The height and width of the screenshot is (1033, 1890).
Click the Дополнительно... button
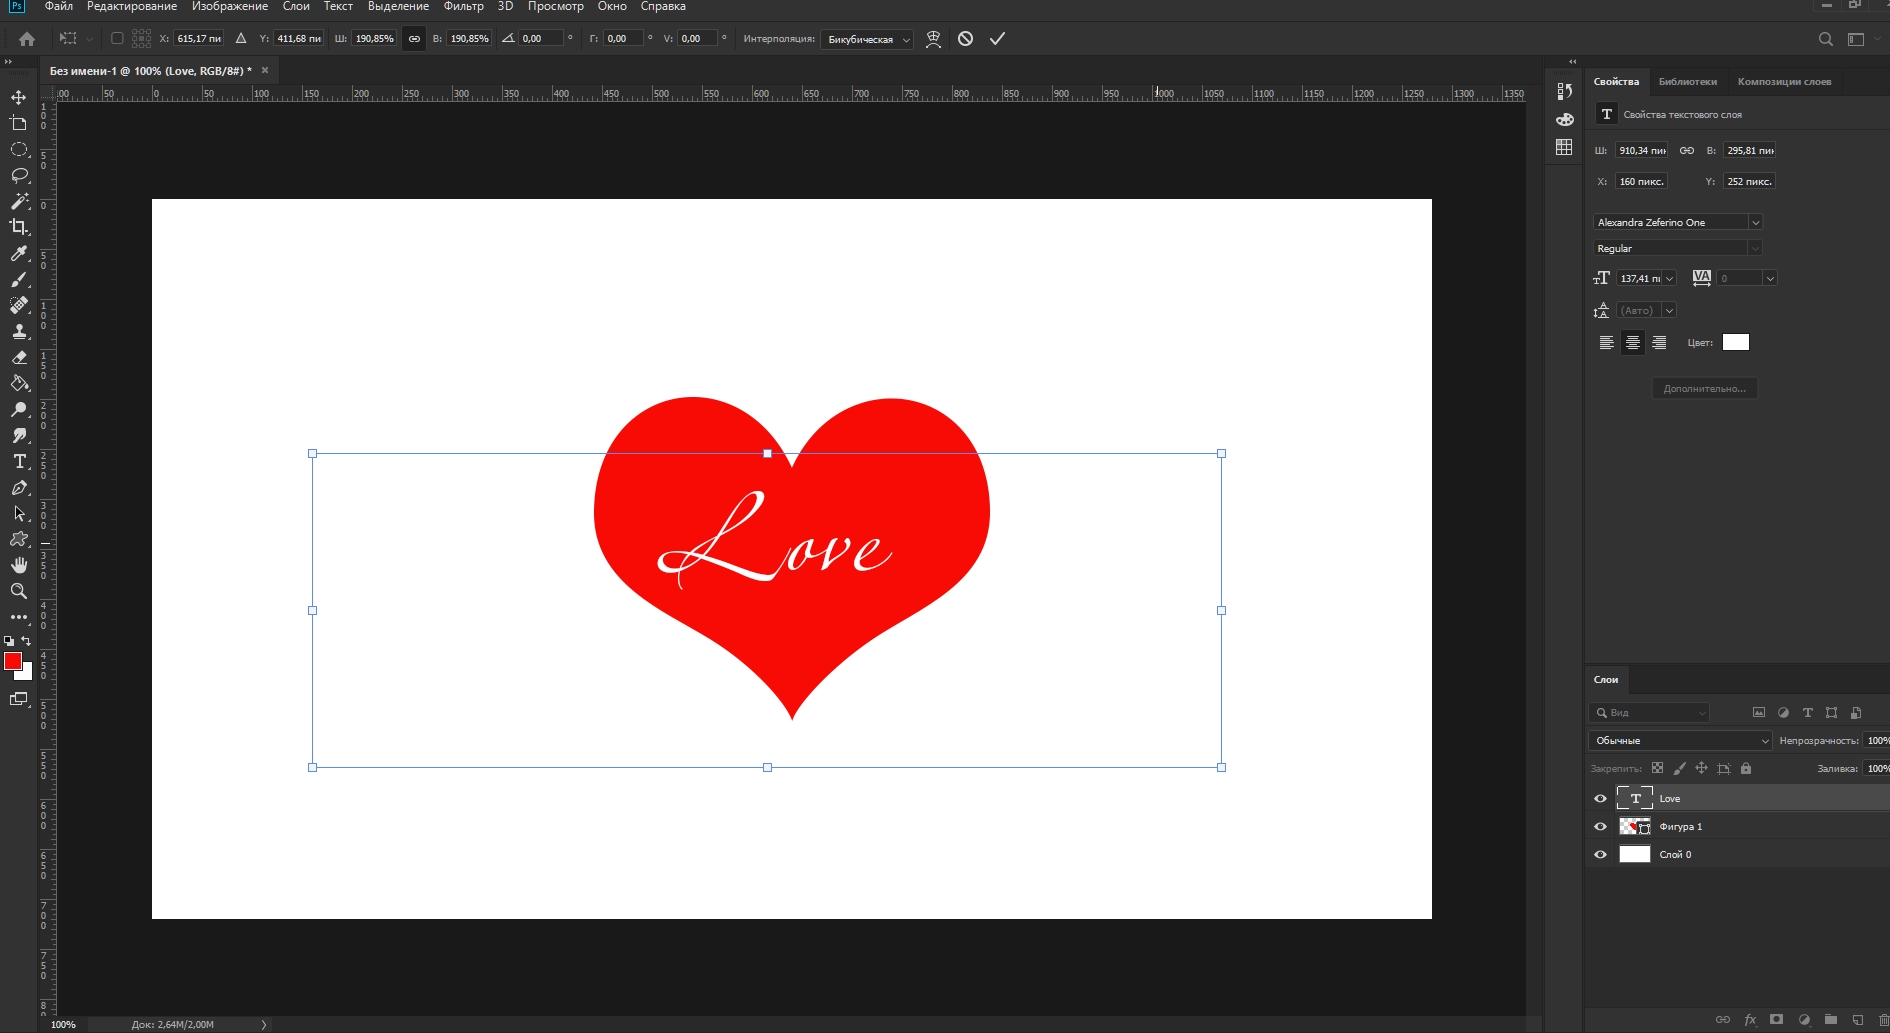point(1704,388)
